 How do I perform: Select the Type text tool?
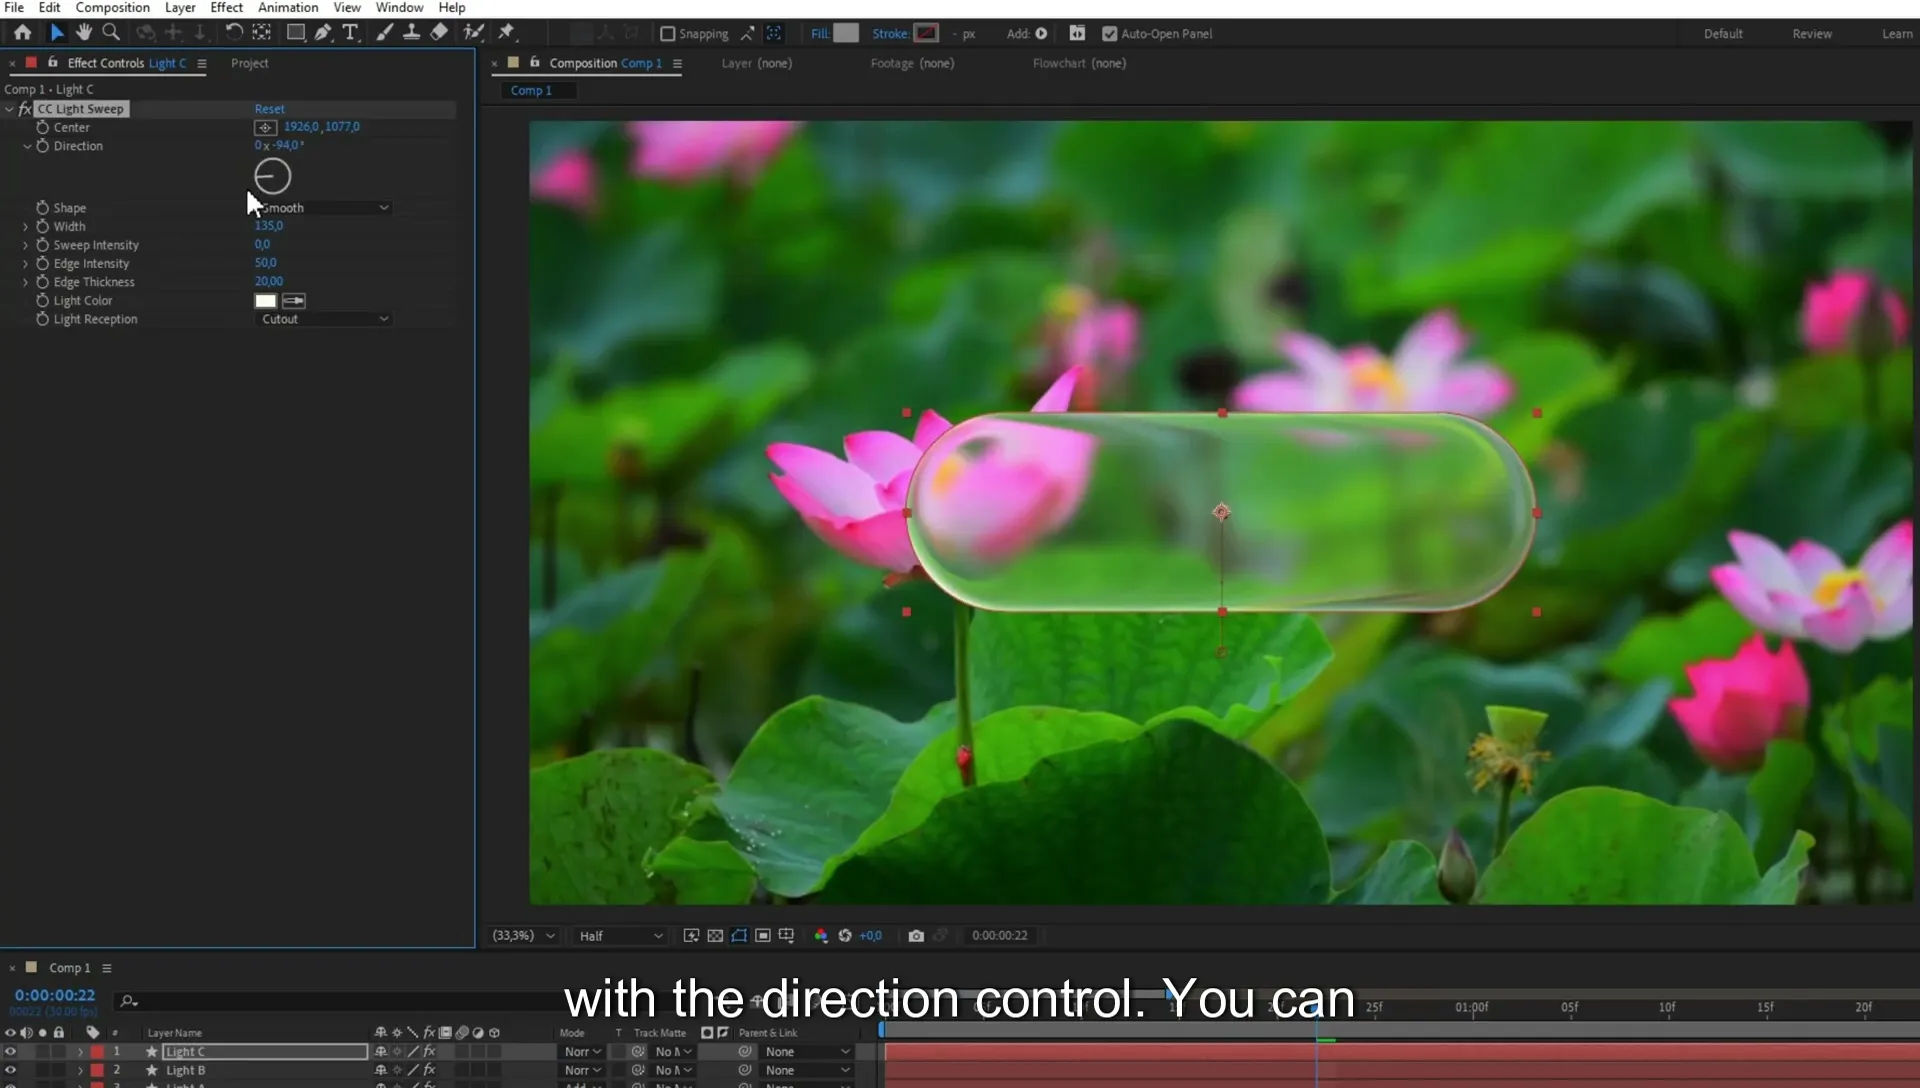click(x=350, y=32)
